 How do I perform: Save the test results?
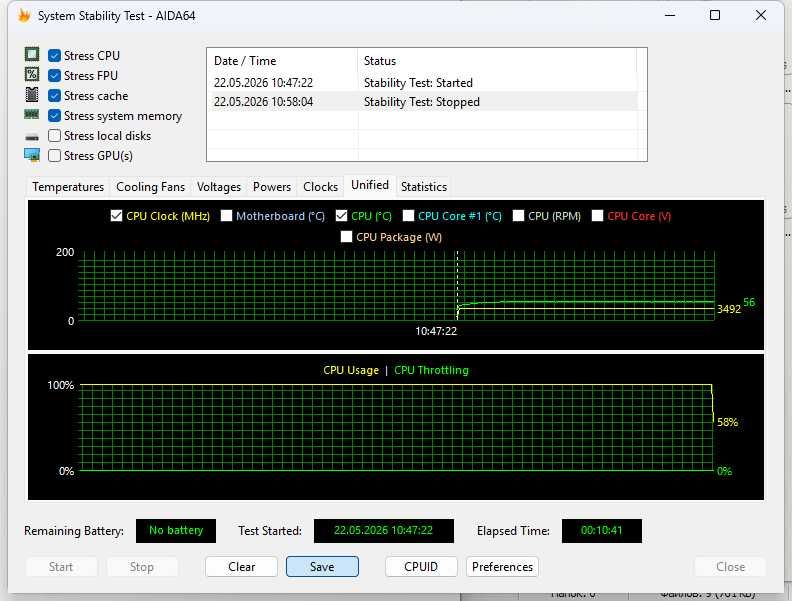322,567
